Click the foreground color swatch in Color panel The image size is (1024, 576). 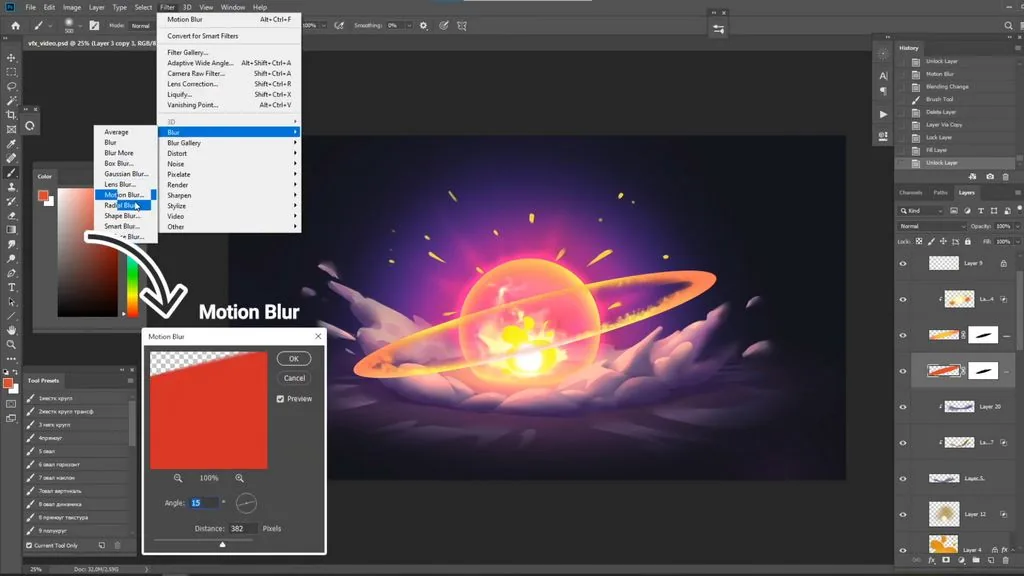tap(43, 195)
